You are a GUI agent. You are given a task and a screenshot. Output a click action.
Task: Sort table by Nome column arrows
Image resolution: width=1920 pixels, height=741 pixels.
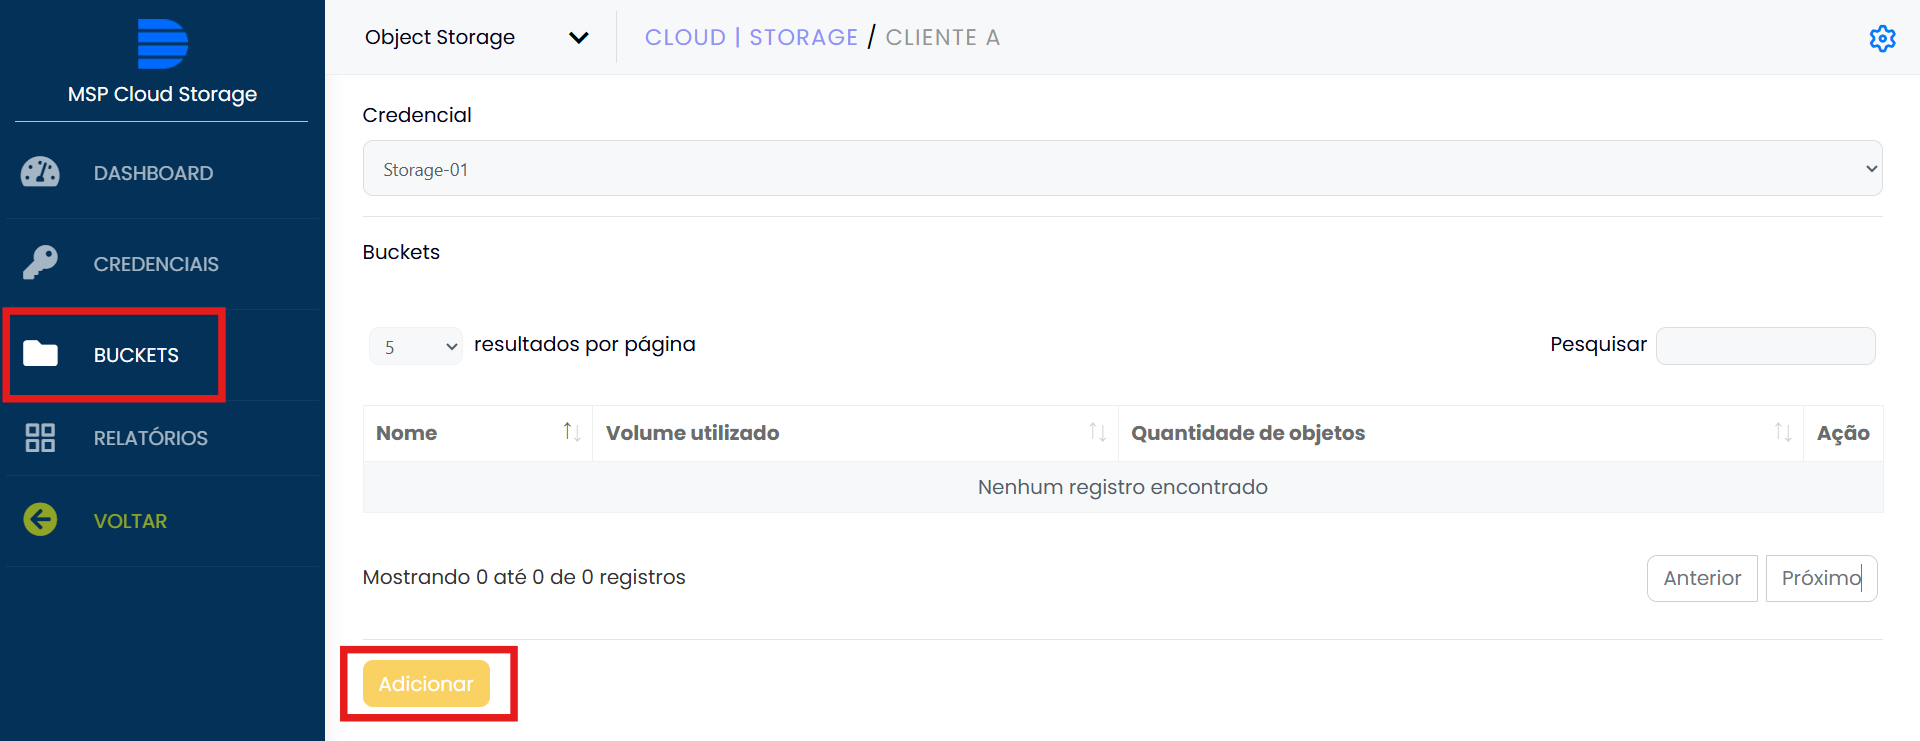(571, 432)
